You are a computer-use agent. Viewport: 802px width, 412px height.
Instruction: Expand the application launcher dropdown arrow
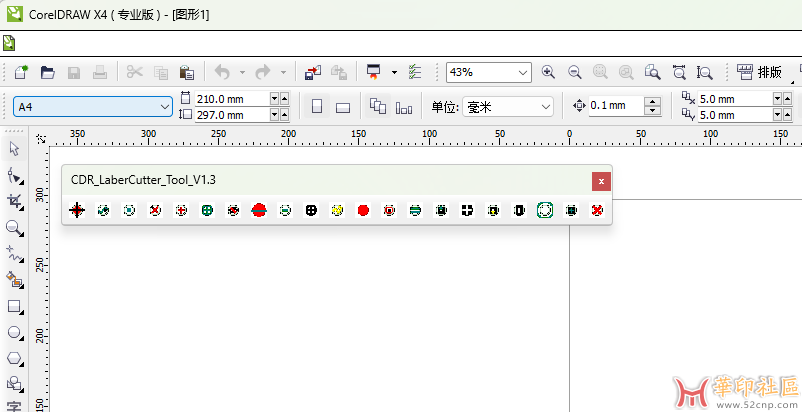394,72
